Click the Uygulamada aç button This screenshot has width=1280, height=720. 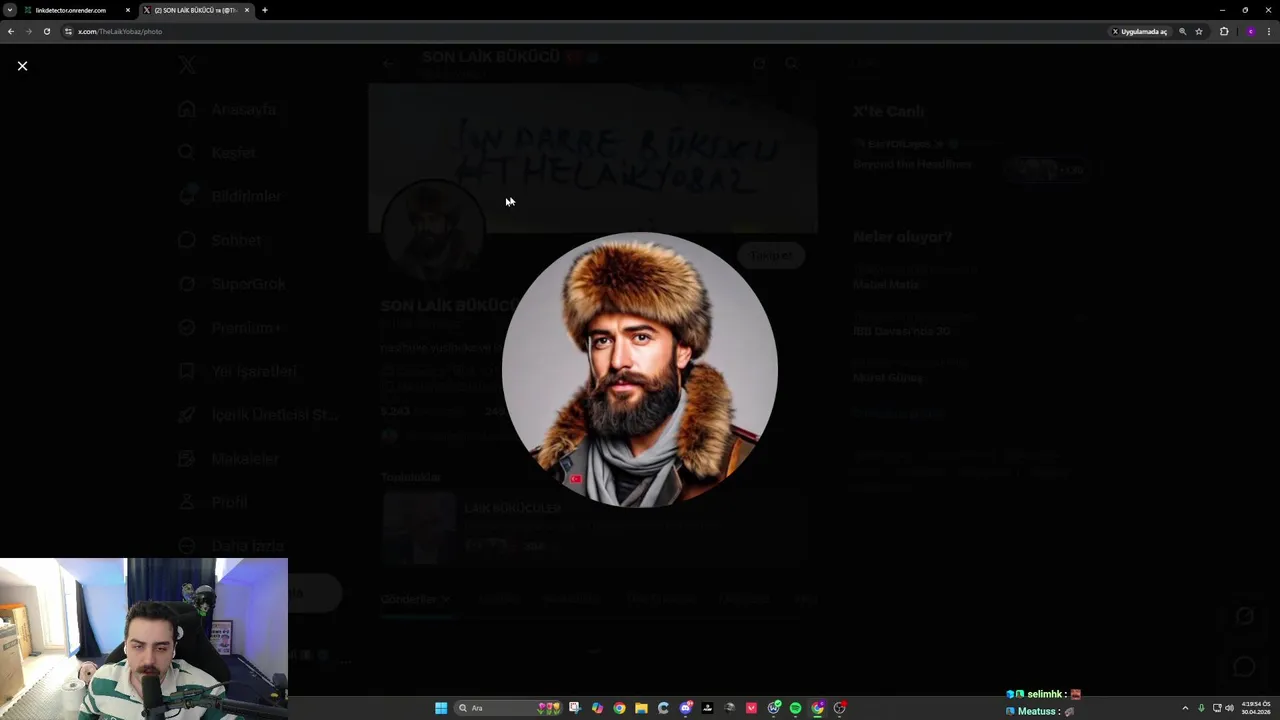tap(1140, 31)
